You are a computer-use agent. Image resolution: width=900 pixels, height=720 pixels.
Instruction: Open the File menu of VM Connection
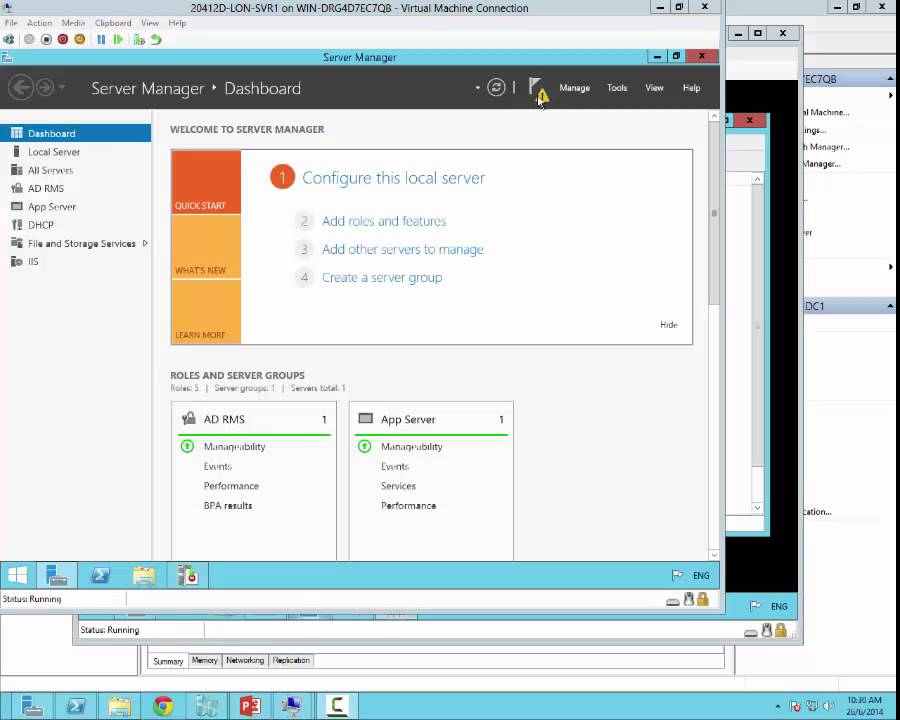[11, 23]
